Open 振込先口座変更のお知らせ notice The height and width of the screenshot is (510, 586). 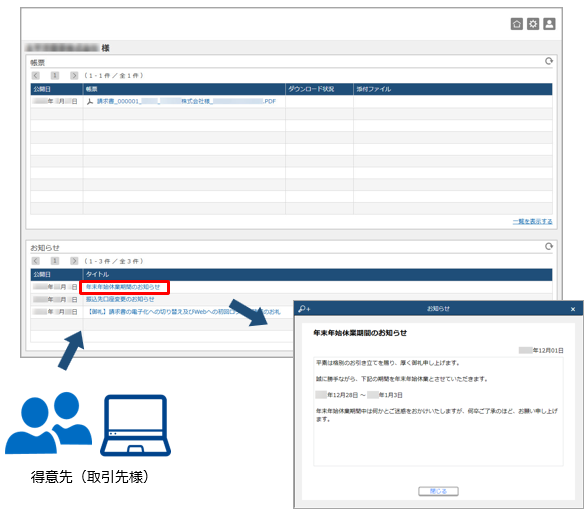click(120, 299)
